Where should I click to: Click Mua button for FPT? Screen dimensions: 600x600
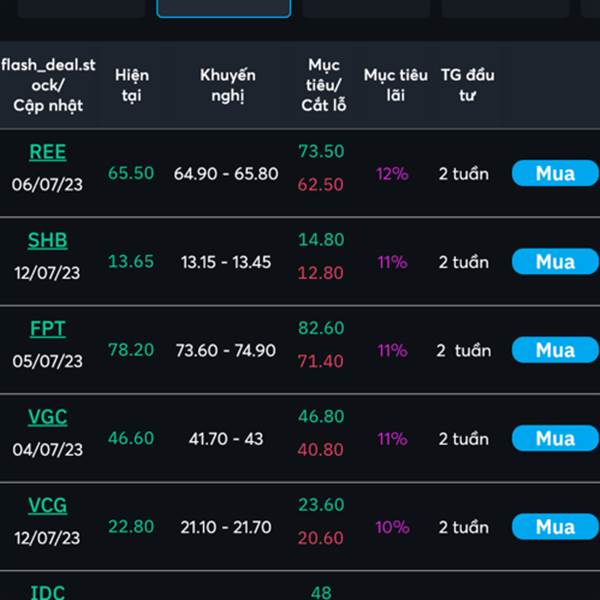click(555, 350)
